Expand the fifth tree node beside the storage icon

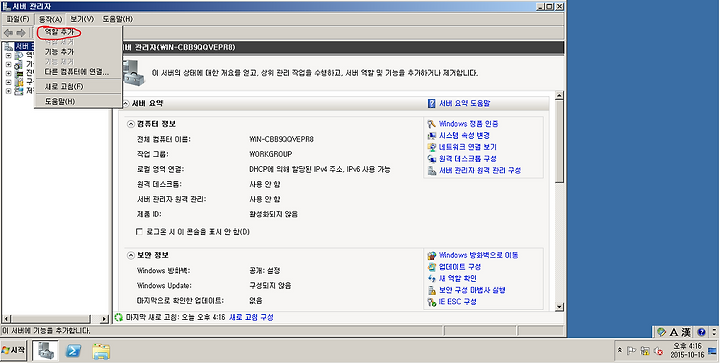click(x=8, y=91)
